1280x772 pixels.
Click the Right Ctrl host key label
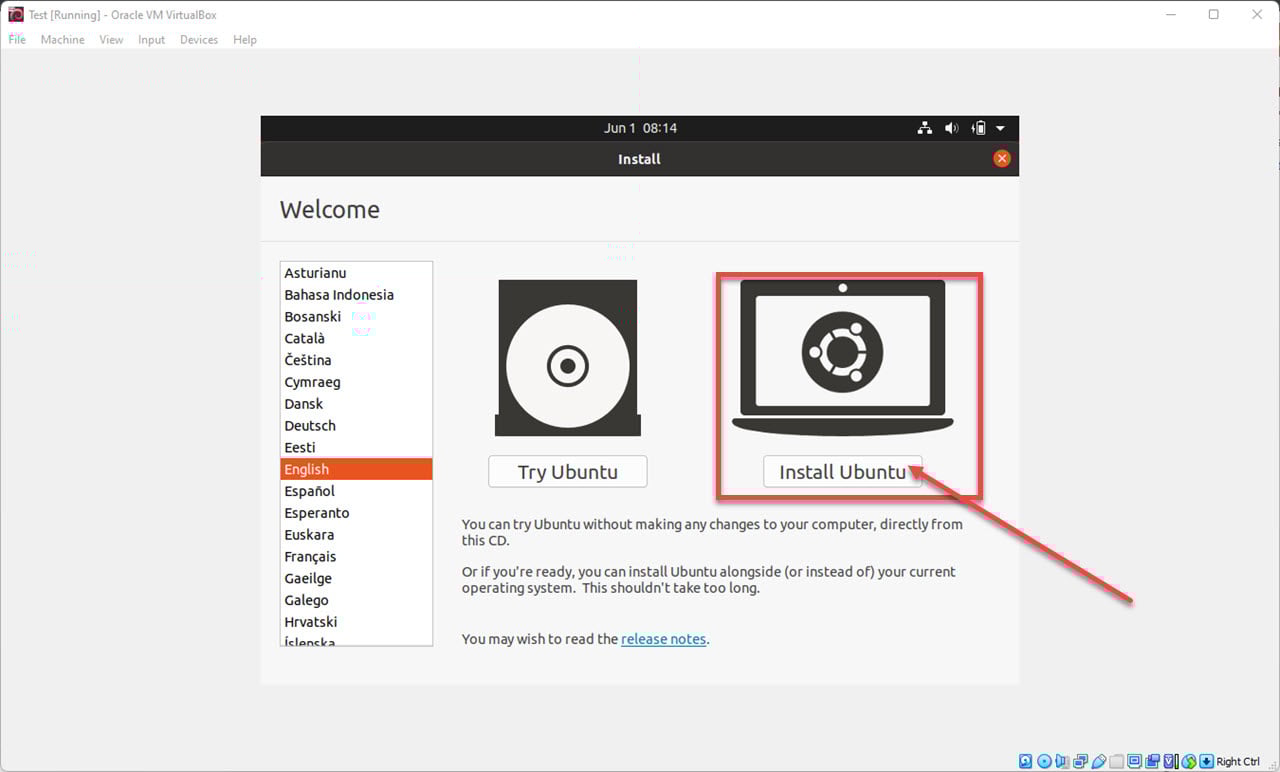click(1238, 761)
